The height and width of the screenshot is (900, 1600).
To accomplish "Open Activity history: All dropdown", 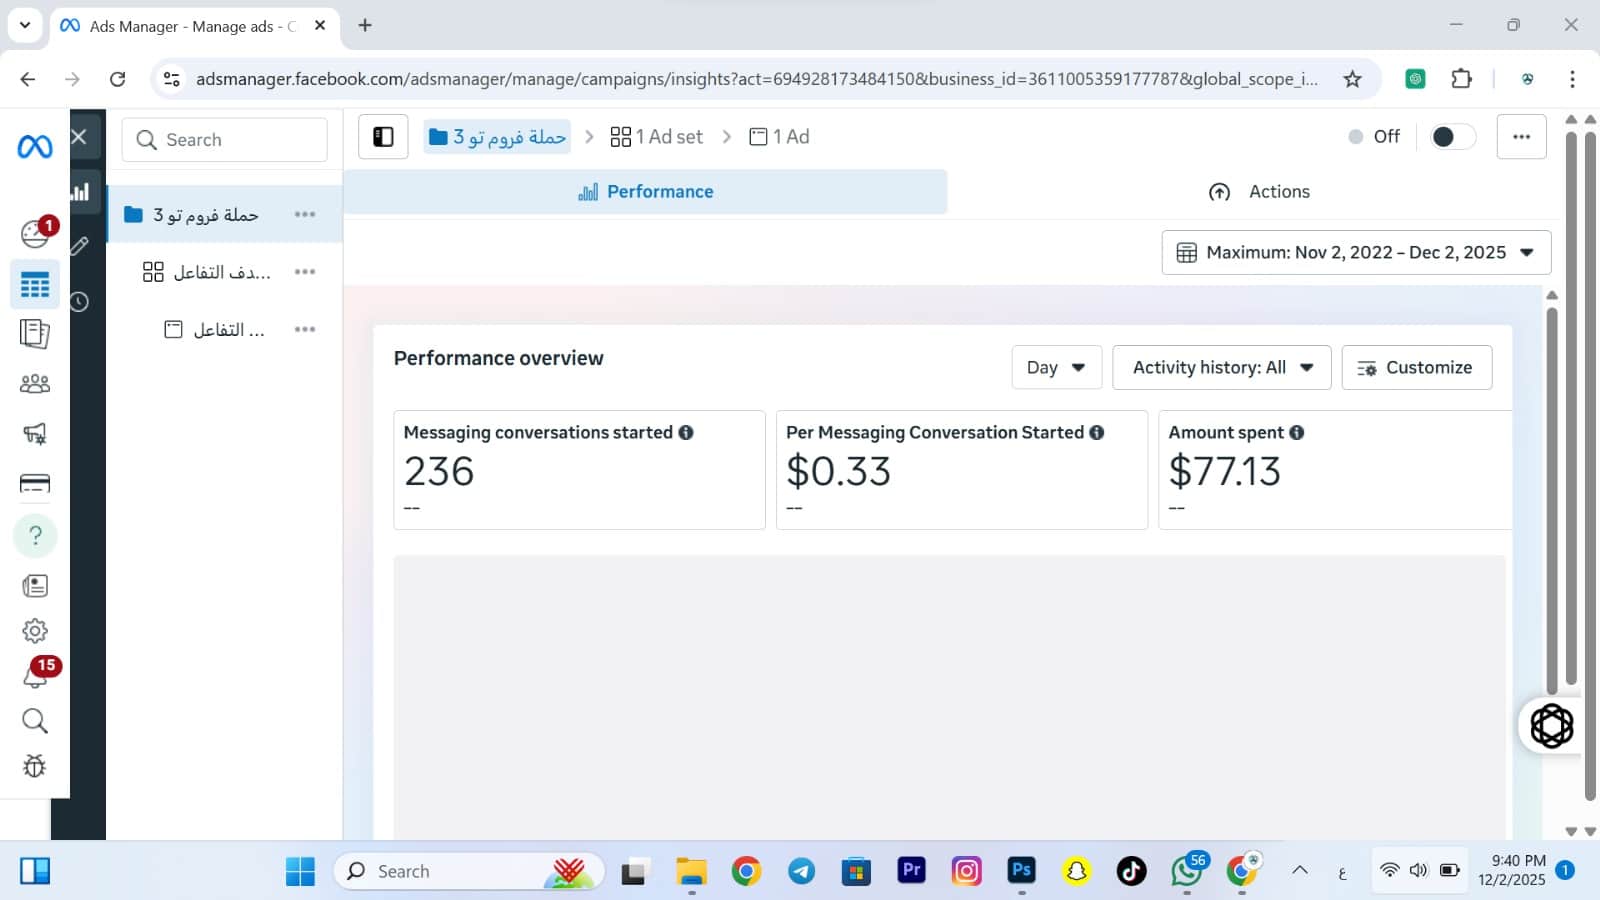I will 1221,368.
